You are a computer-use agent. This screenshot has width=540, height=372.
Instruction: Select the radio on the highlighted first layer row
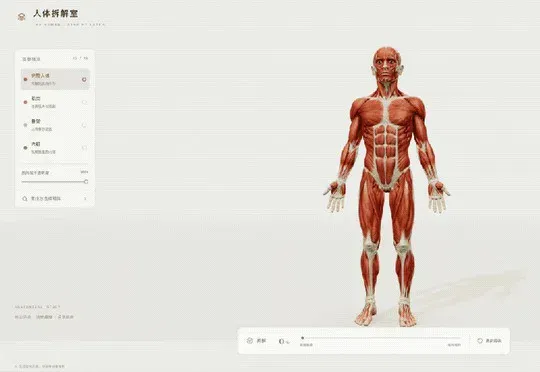[84, 80]
